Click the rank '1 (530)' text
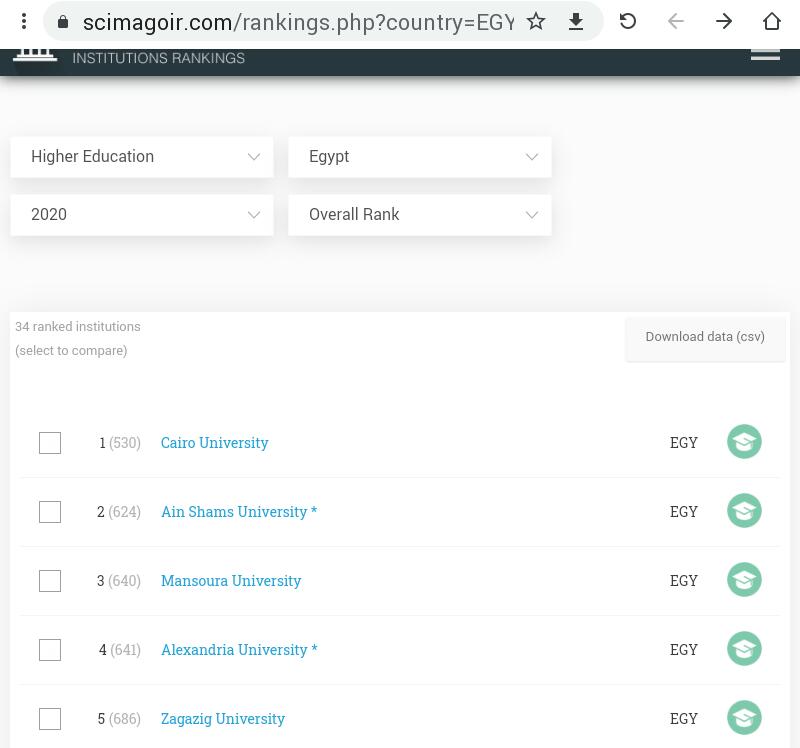 pos(119,443)
